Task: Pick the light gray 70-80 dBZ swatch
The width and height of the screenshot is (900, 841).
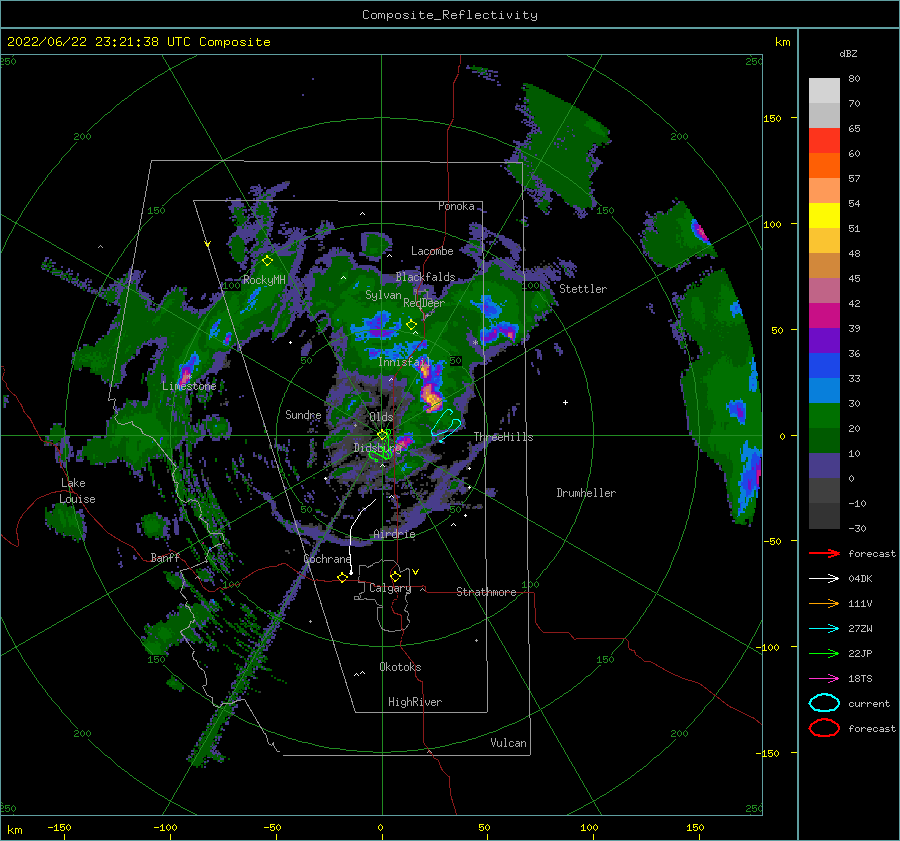Action: pos(824,91)
